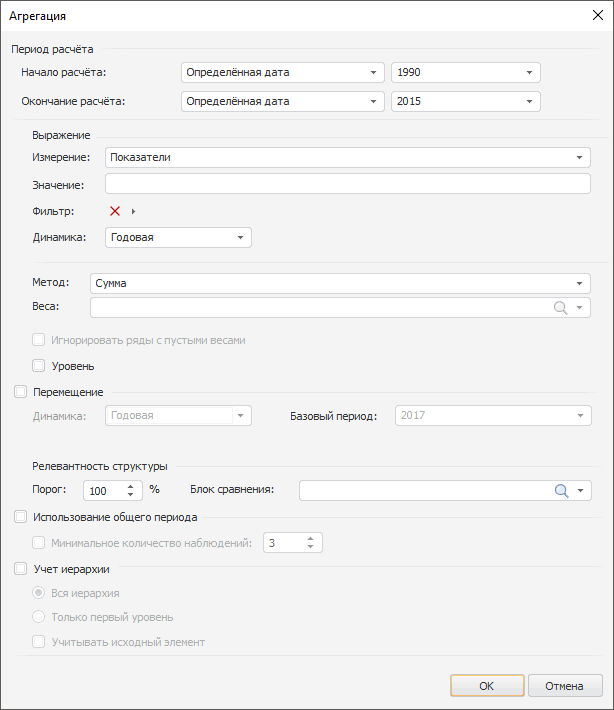Toggle the Перемещение checkbox
The image size is (614, 710).
[x=21, y=392]
